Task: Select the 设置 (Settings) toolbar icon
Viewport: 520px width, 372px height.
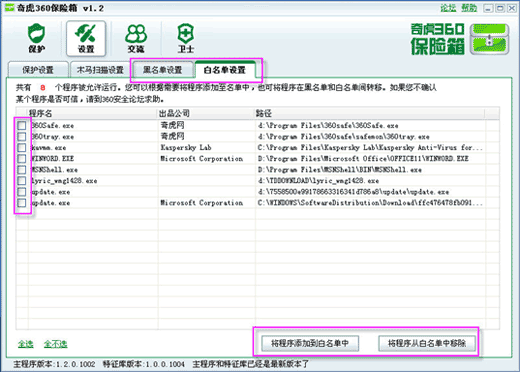Action: (86, 38)
